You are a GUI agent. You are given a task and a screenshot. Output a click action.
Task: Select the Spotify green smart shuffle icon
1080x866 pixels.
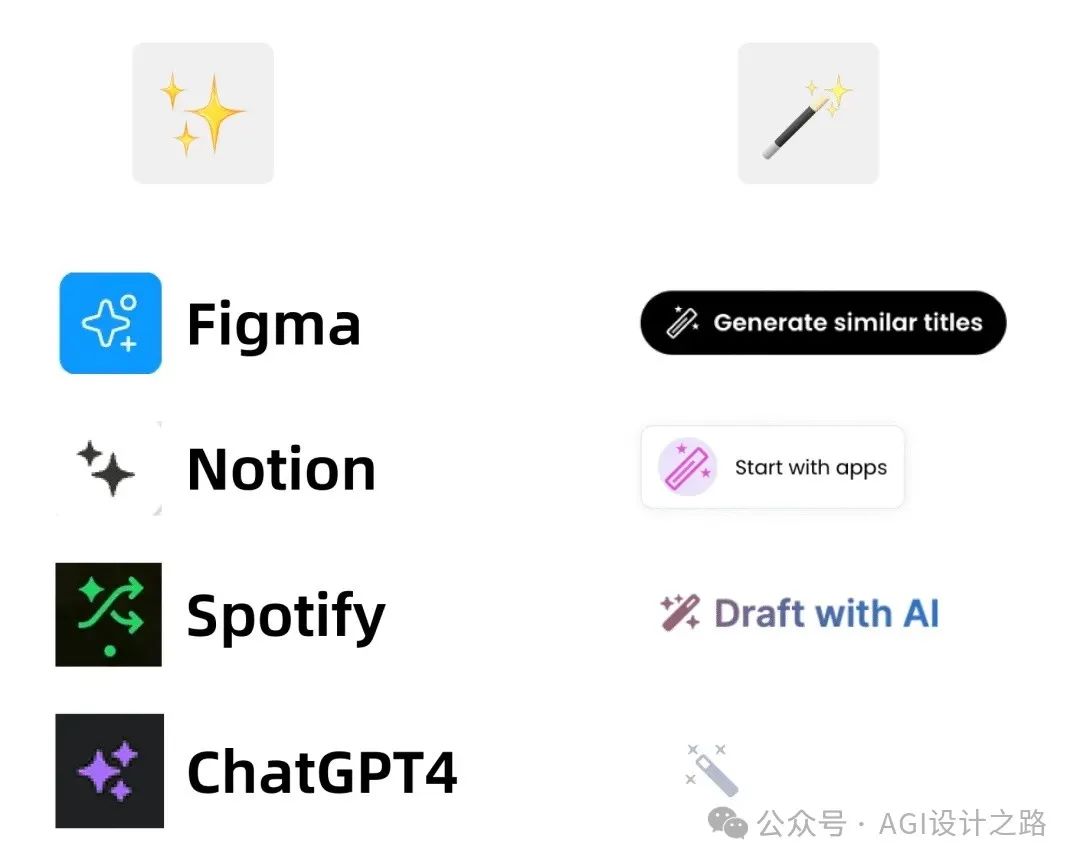109,615
